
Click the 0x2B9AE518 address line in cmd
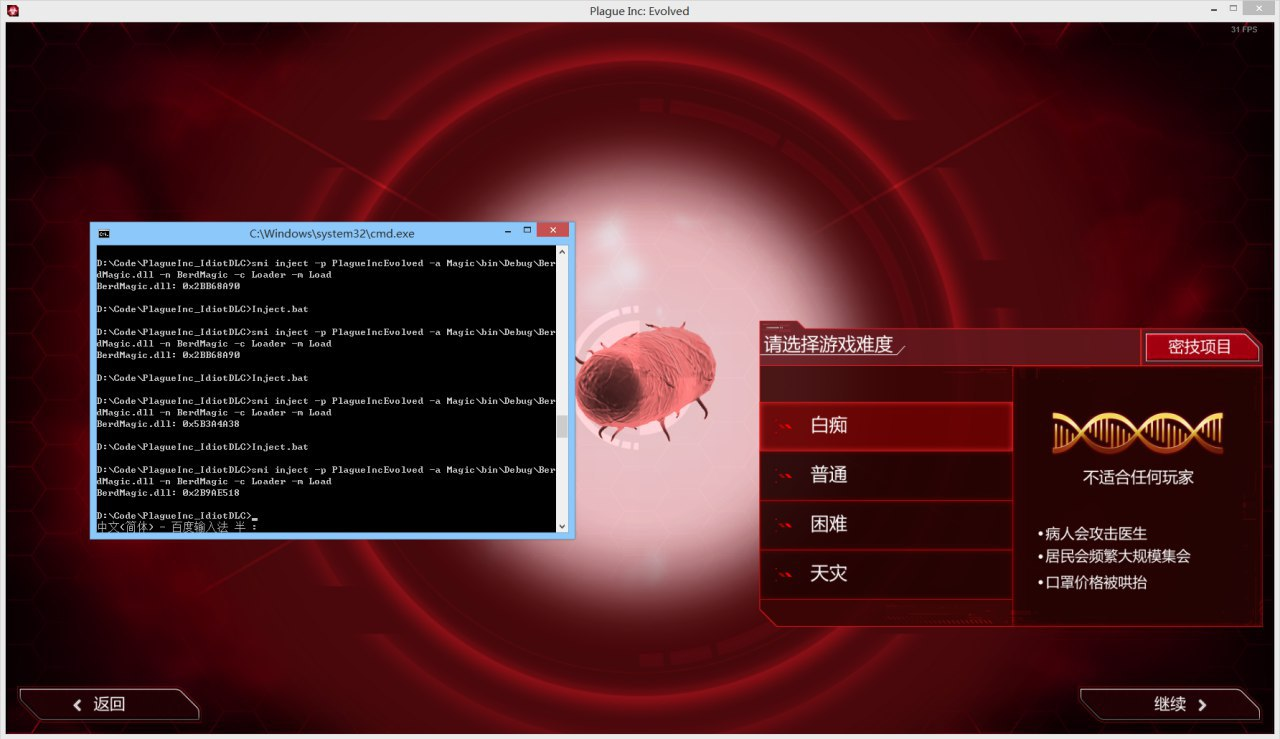click(x=168, y=493)
